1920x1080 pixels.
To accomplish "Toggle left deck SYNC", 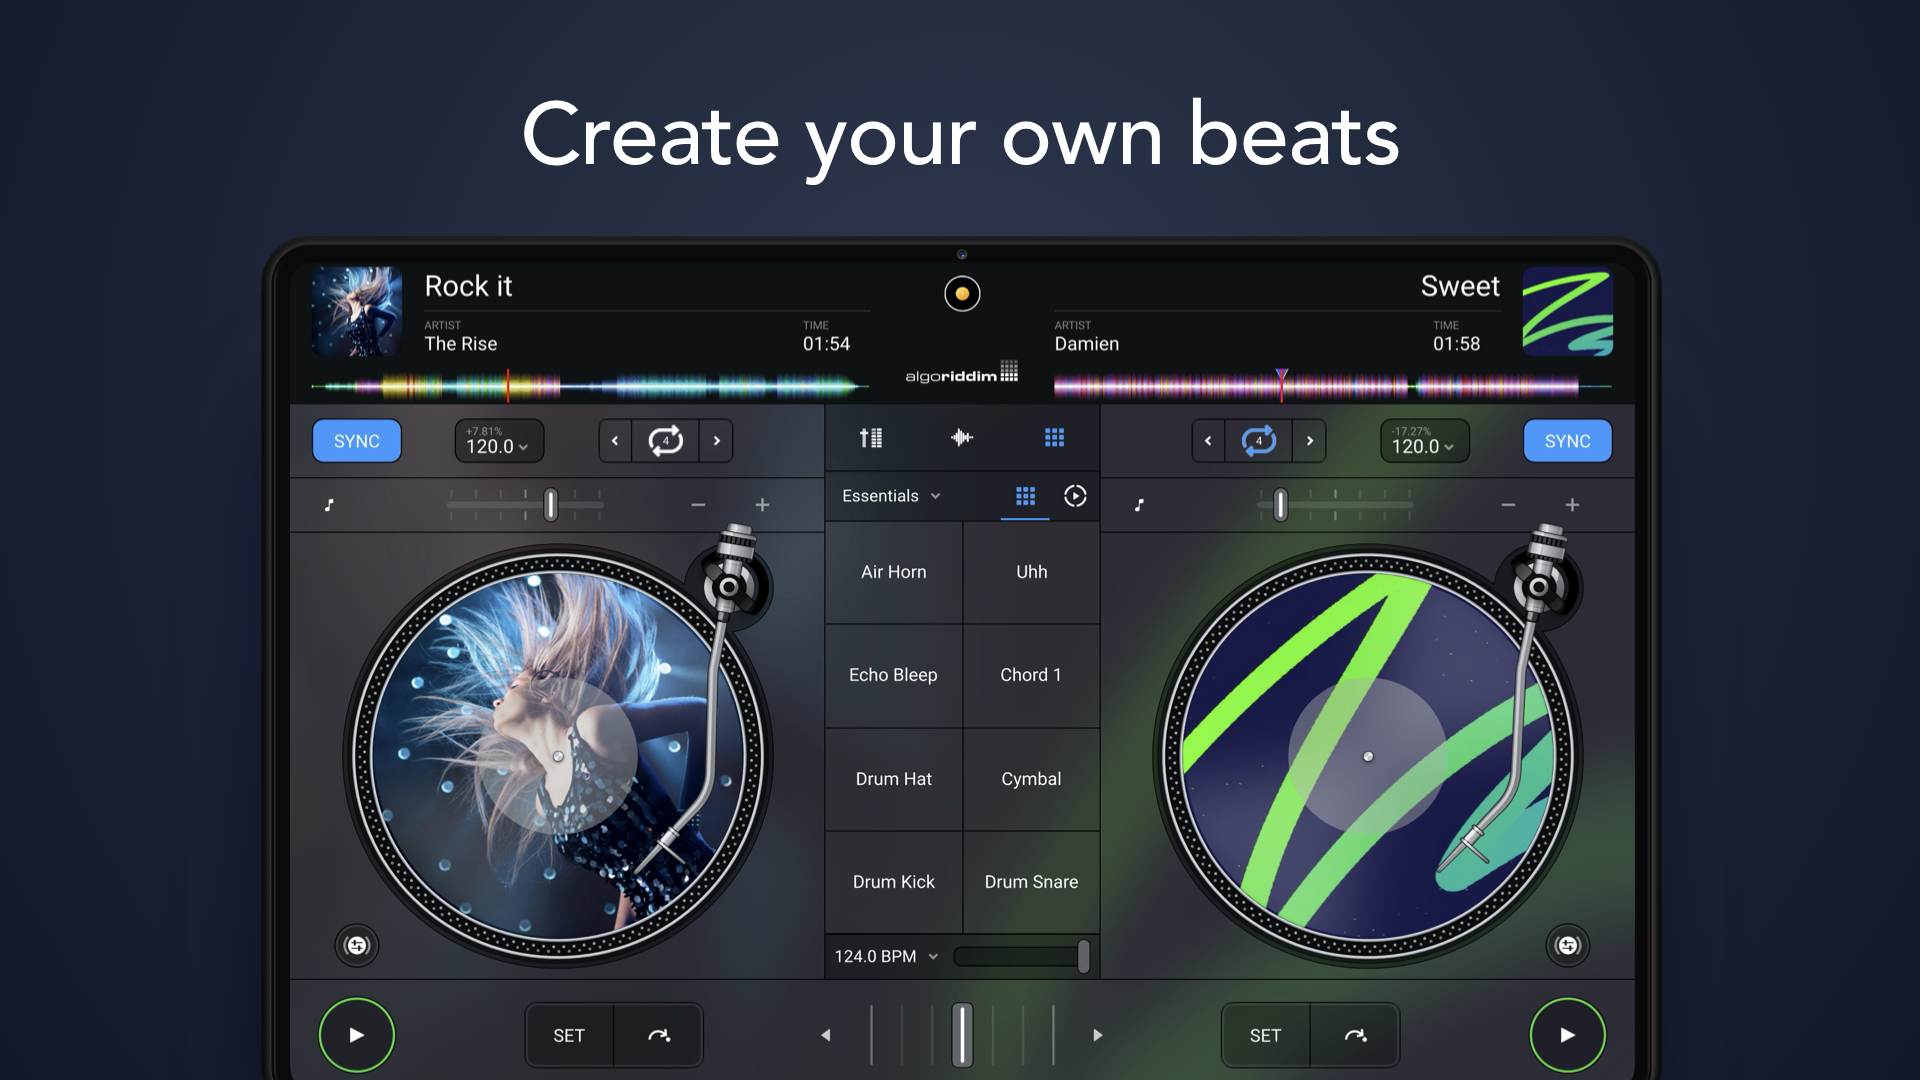I will [357, 441].
